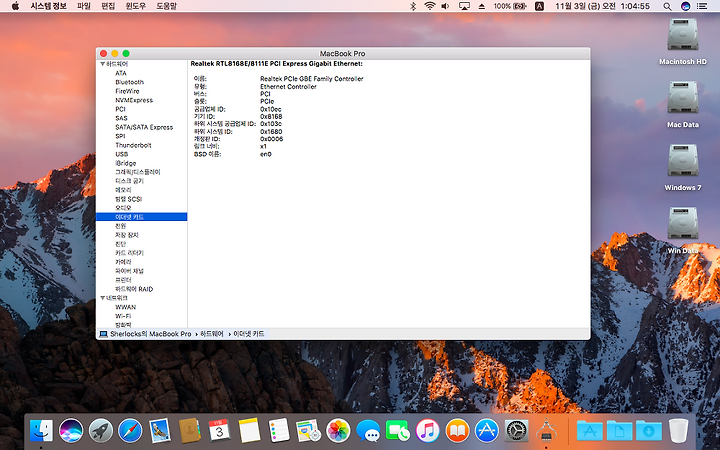Open Downloads folder stack in Dock

649,431
